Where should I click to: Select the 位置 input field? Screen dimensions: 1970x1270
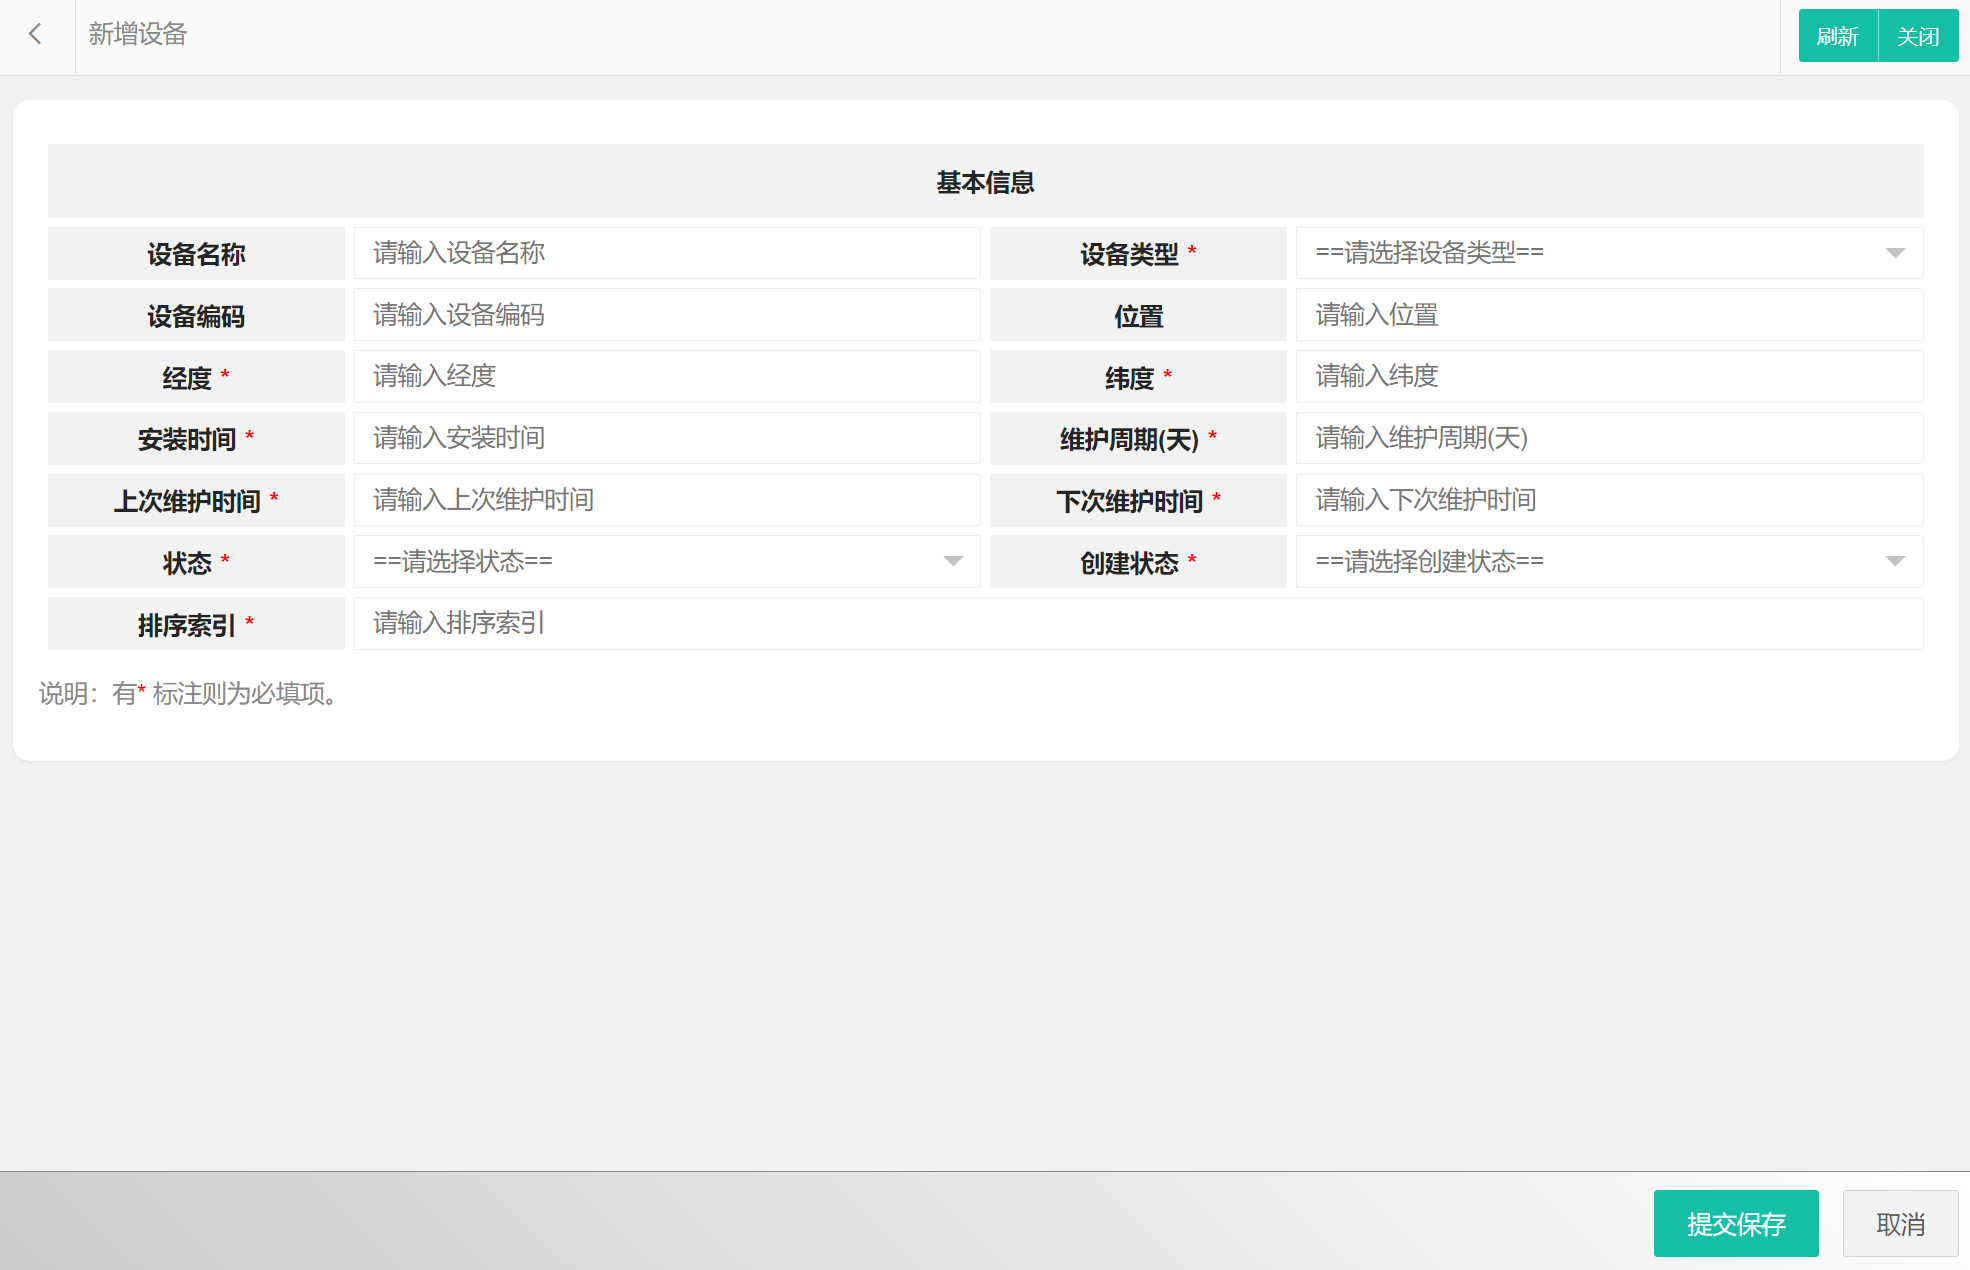pyautogui.click(x=1608, y=315)
